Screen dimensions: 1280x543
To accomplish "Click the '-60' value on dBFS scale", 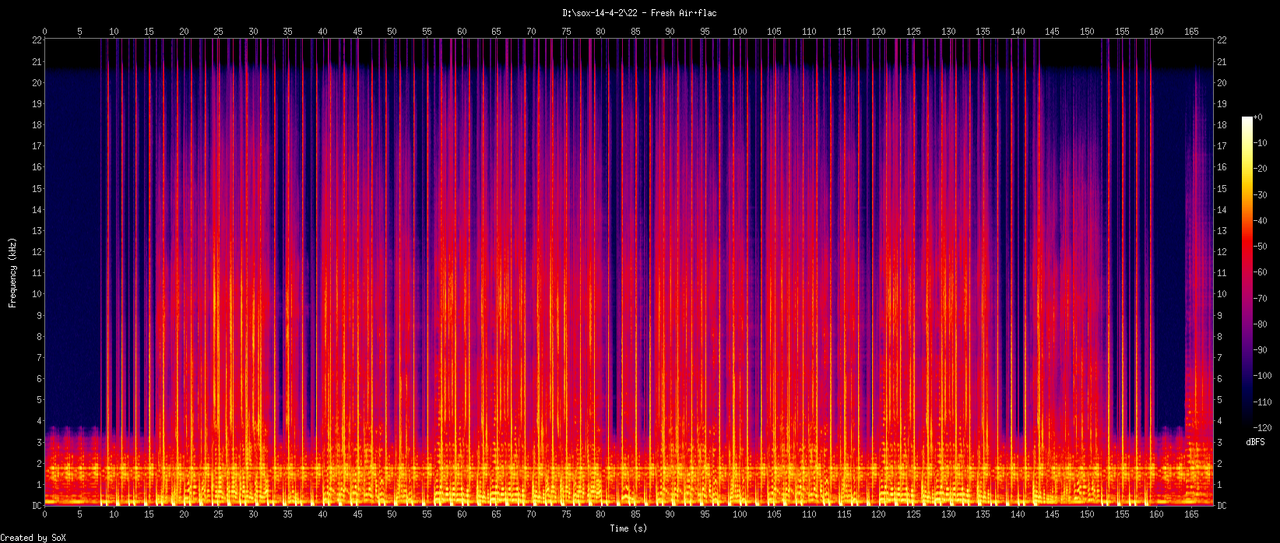I will [1263, 272].
